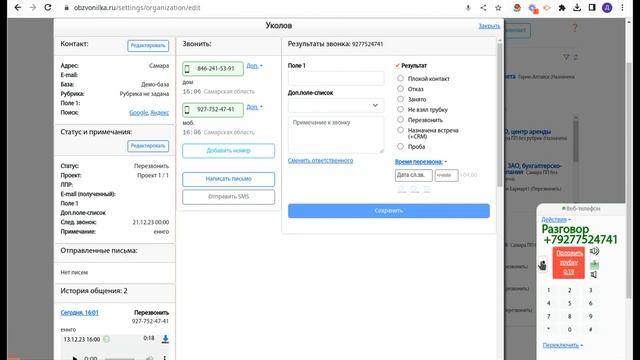The height and width of the screenshot is (360, 640).
Task: Click the green circle icon next to 13.12.23 16:00
Action: click(107, 339)
